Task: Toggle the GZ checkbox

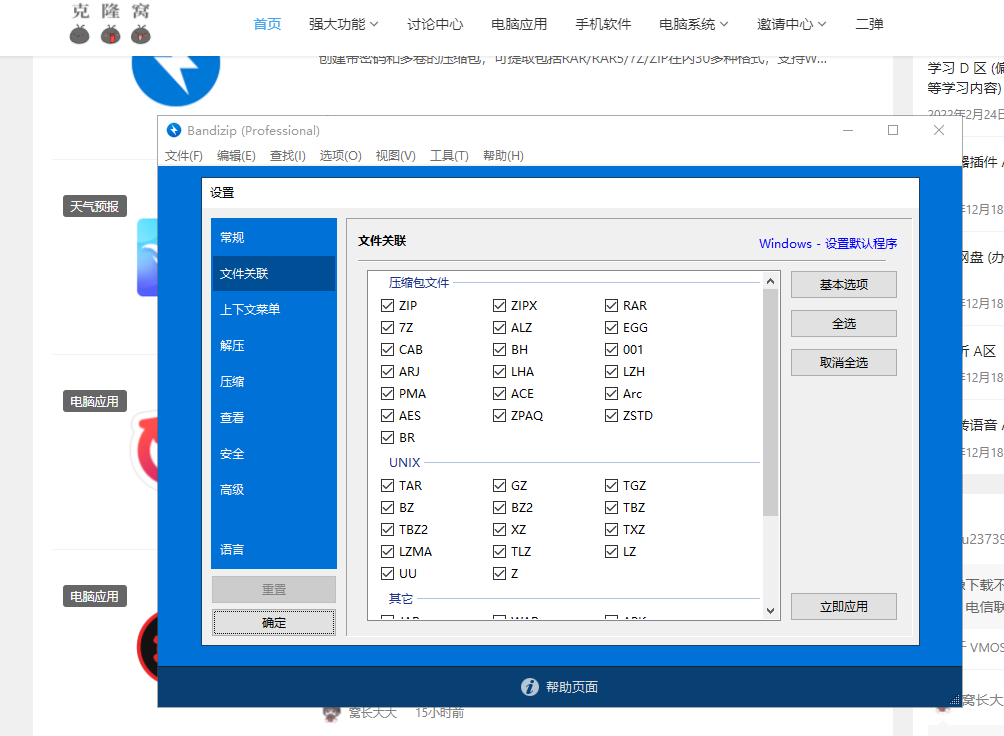Action: pyautogui.click(x=499, y=486)
